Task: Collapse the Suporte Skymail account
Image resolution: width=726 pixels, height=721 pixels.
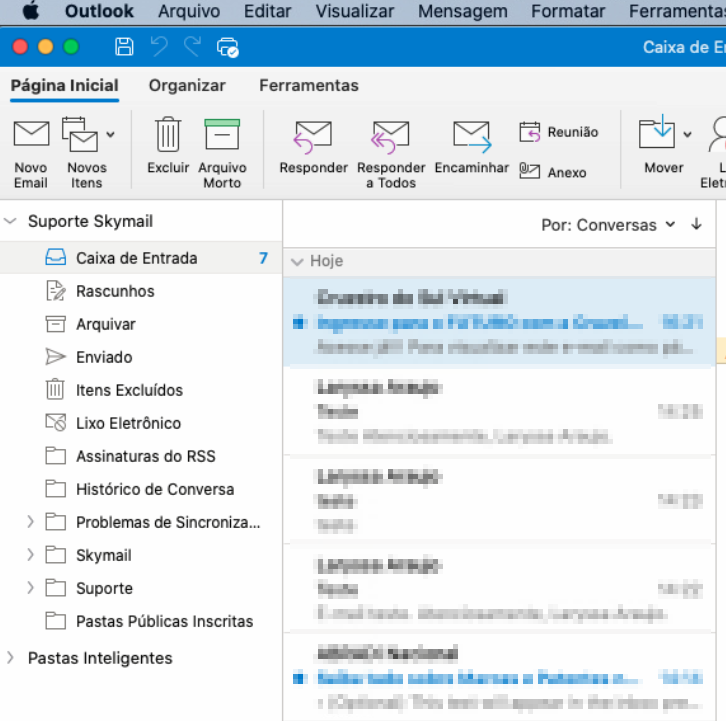Action: coord(10,221)
